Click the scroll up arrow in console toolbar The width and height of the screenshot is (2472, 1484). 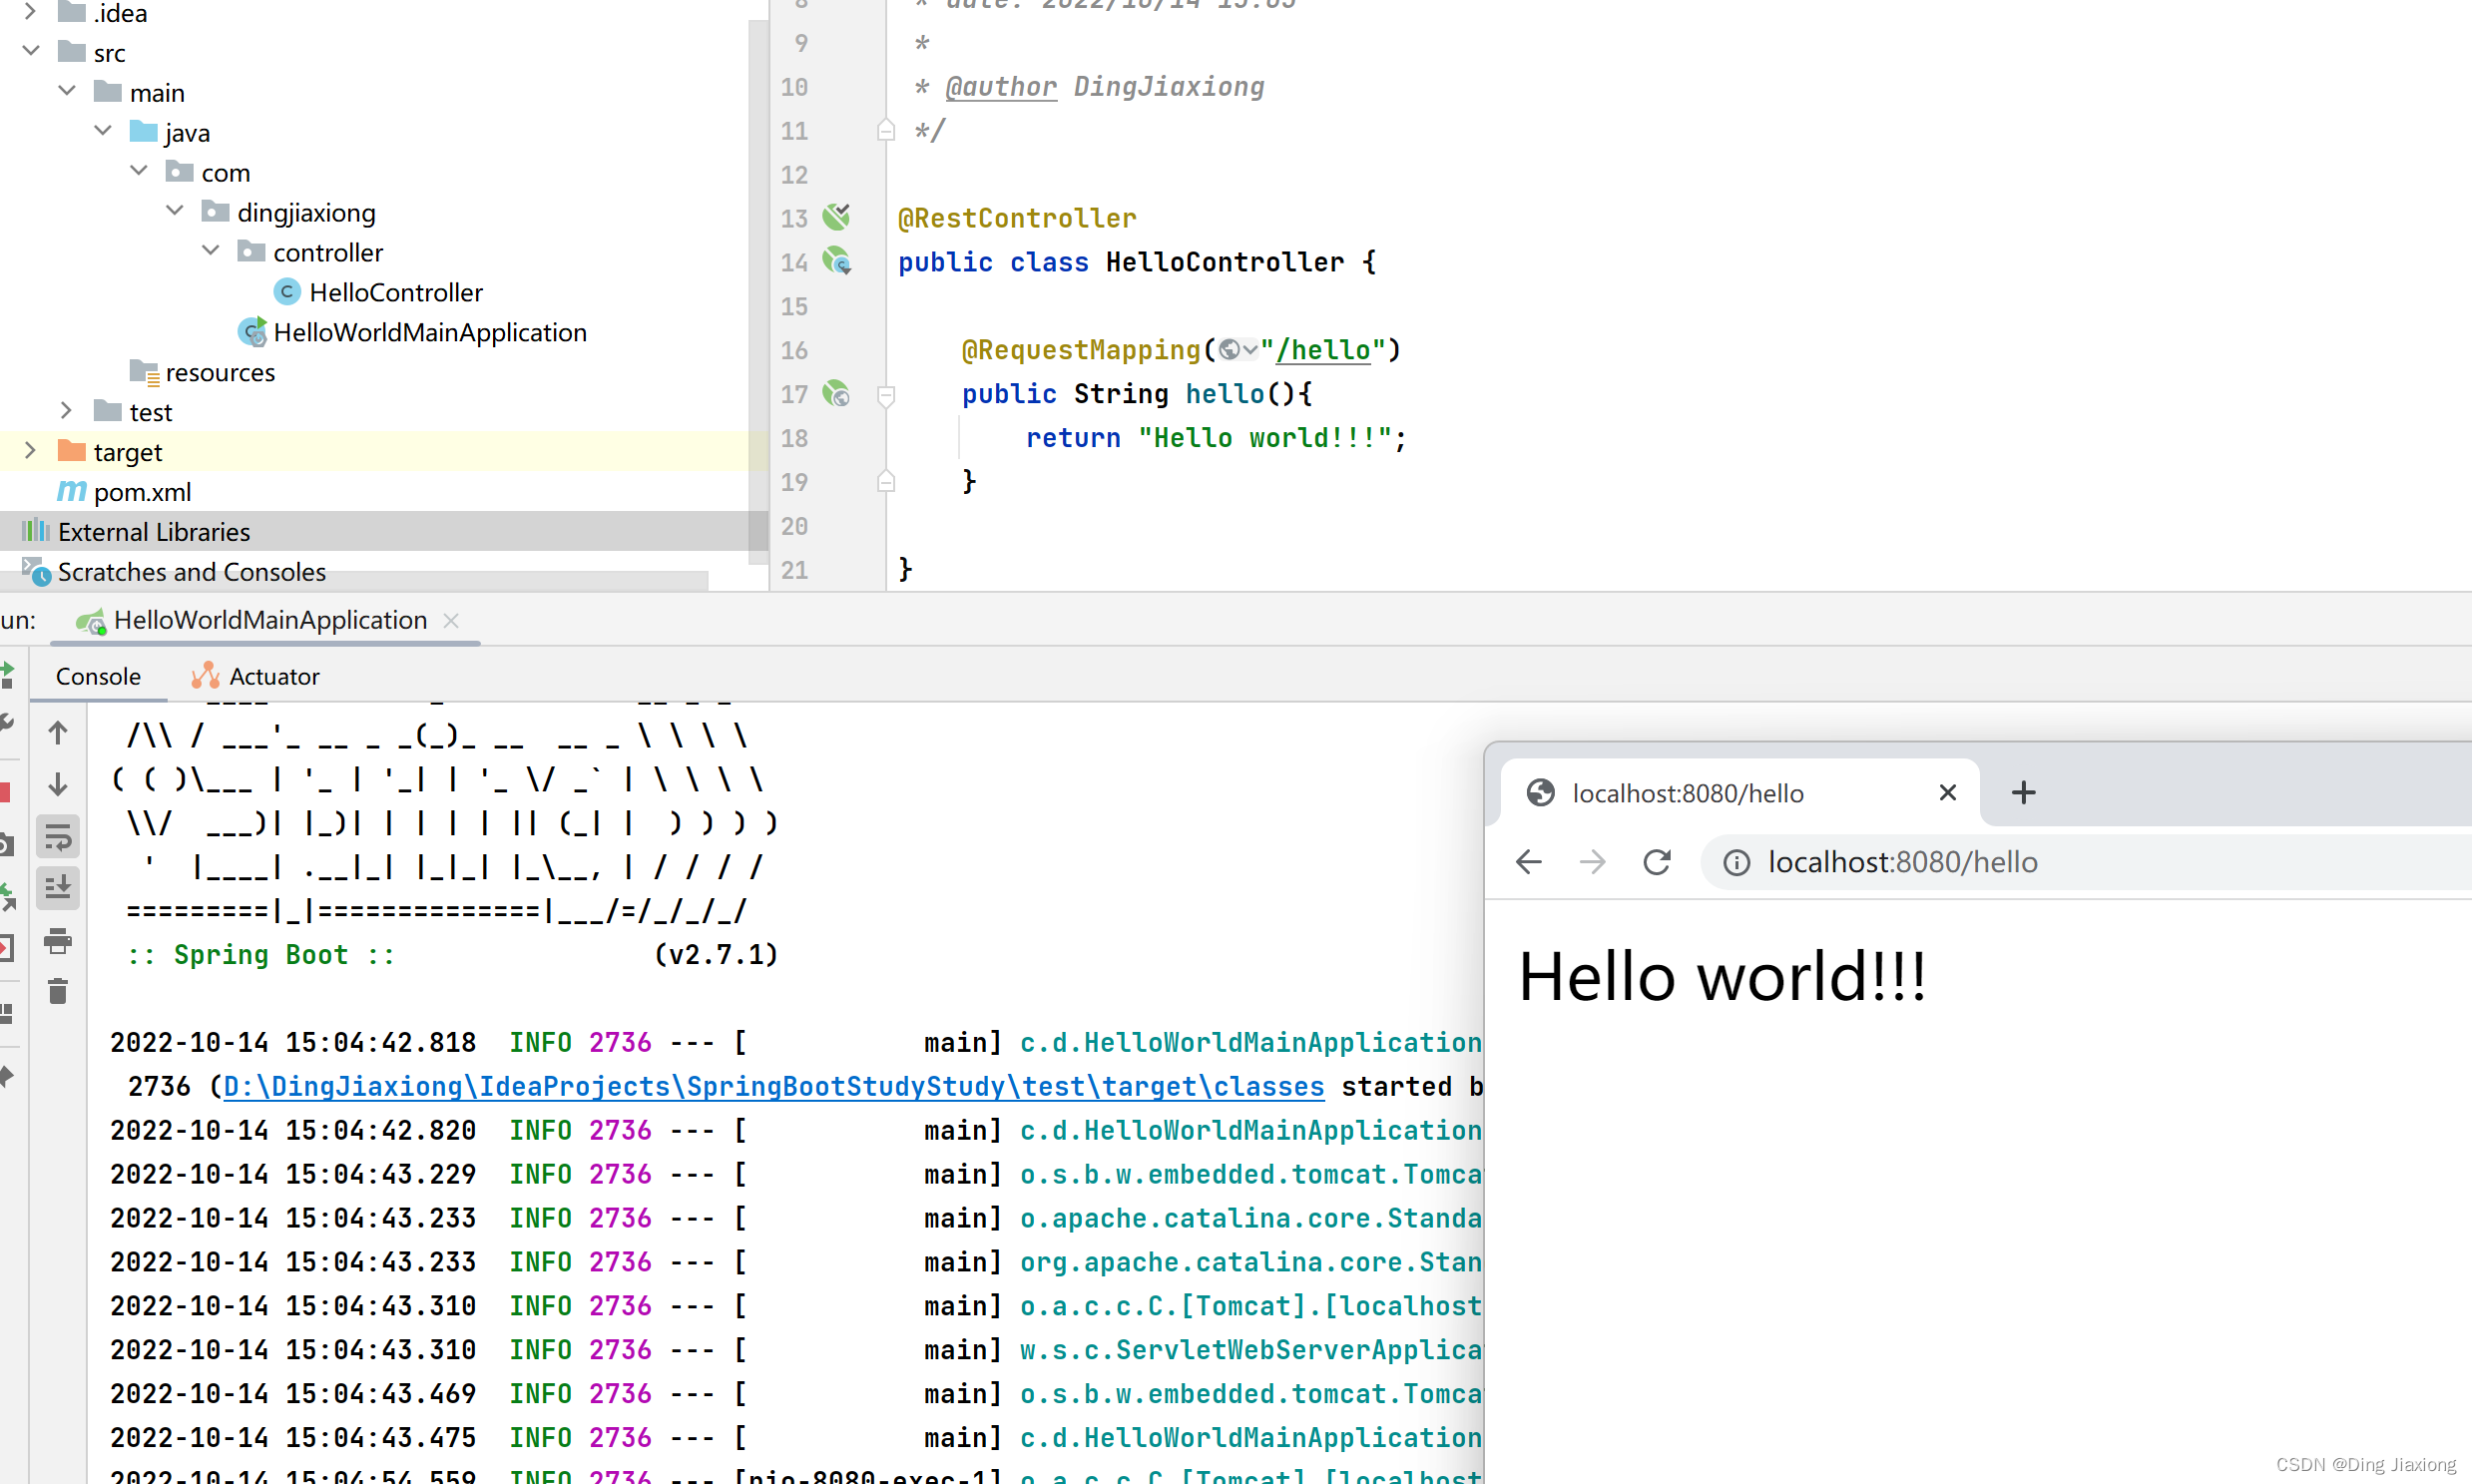58,733
